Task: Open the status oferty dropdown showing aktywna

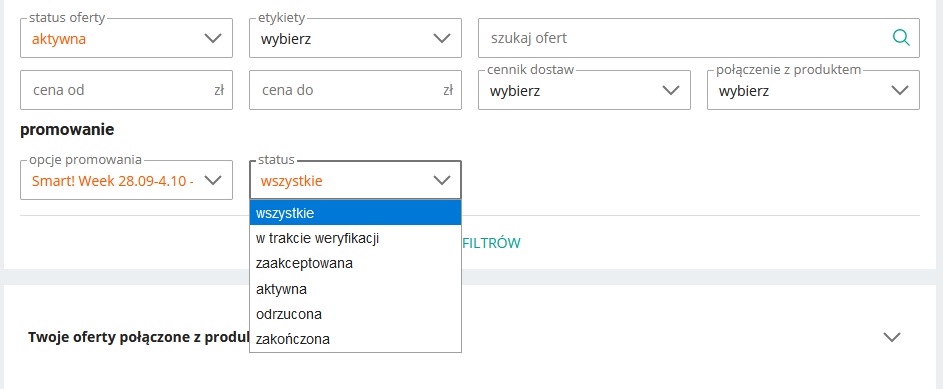Action: [126, 38]
